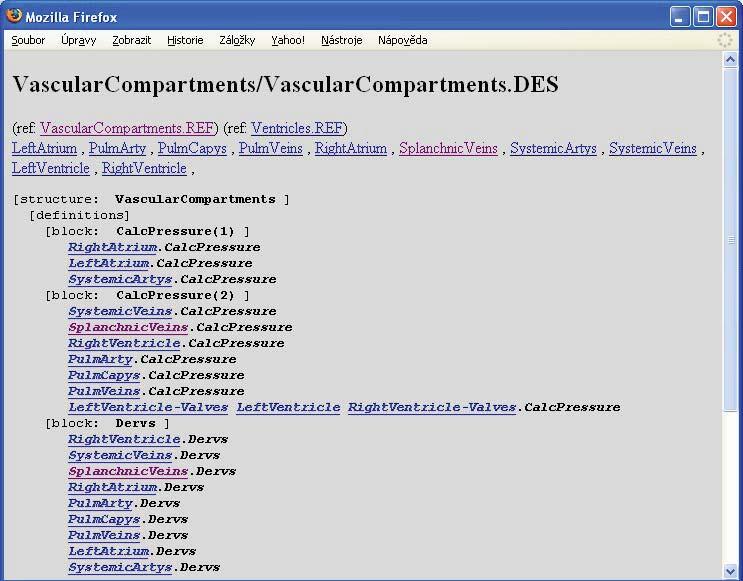Image resolution: width=743 pixels, height=581 pixels.
Task: Open the Yahoo! menu
Action: click(288, 40)
